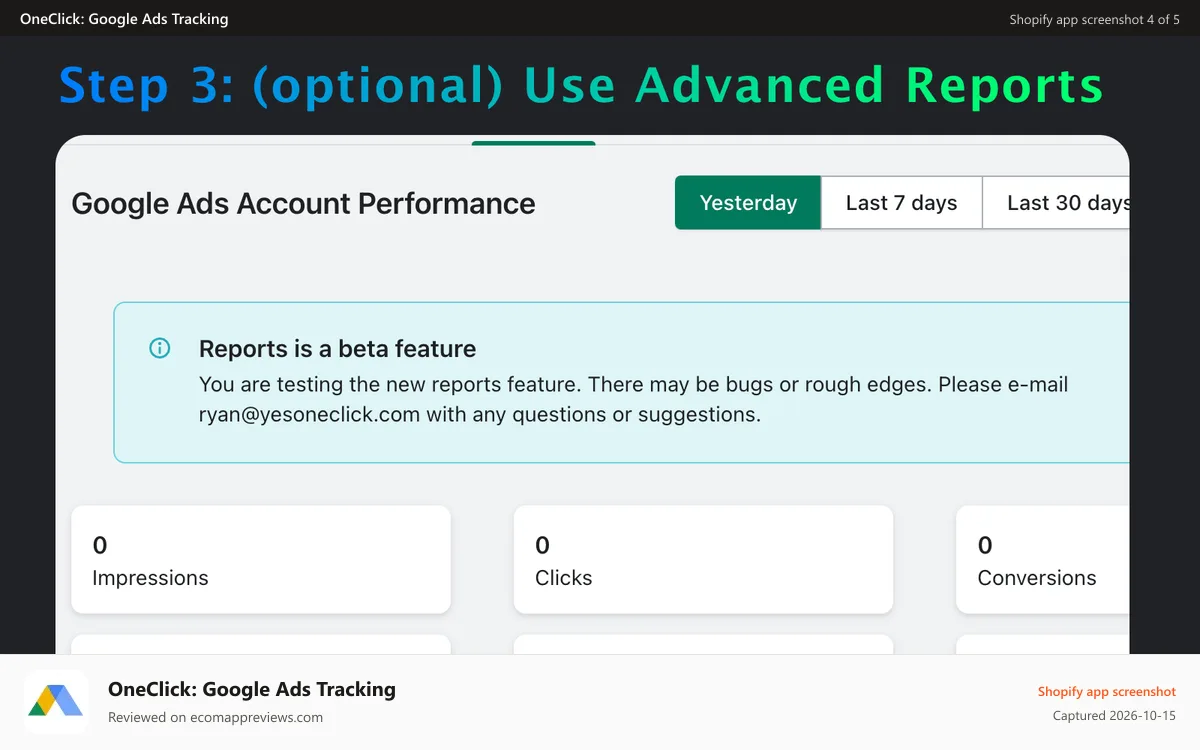Switch to Last 30 days range

(1056, 203)
